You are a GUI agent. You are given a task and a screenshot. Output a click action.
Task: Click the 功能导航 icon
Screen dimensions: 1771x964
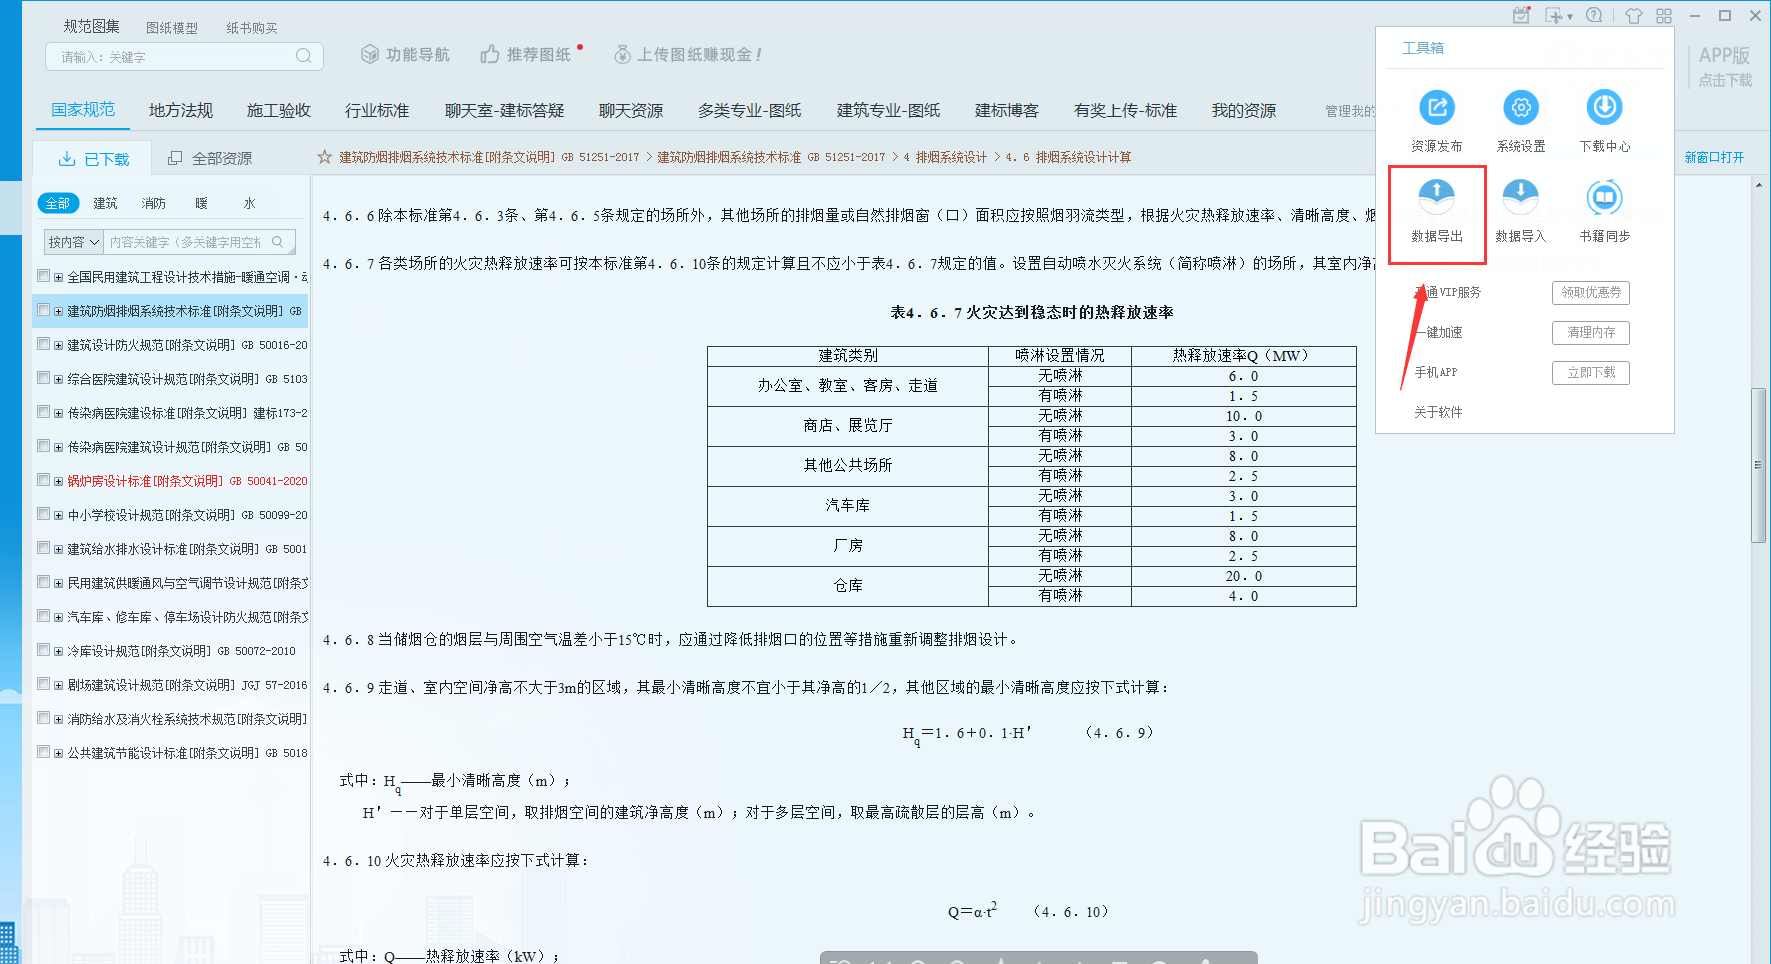(x=371, y=55)
